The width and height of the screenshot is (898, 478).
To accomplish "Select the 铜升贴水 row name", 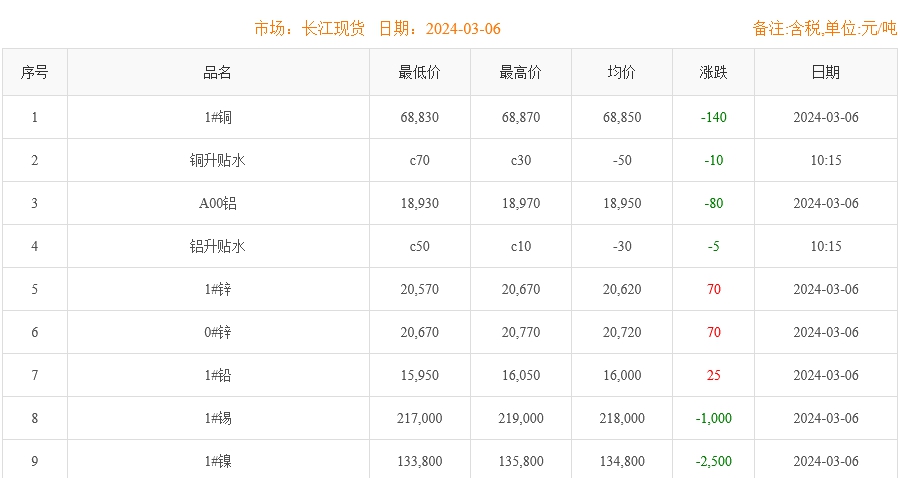I will 217,161.
